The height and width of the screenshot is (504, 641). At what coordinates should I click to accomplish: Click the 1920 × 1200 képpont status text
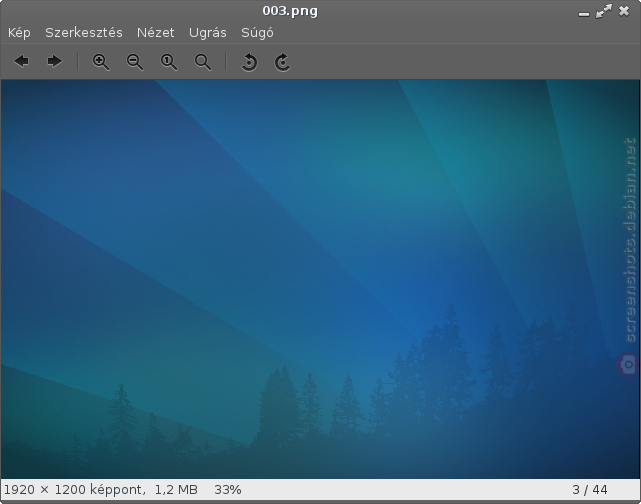point(74,490)
